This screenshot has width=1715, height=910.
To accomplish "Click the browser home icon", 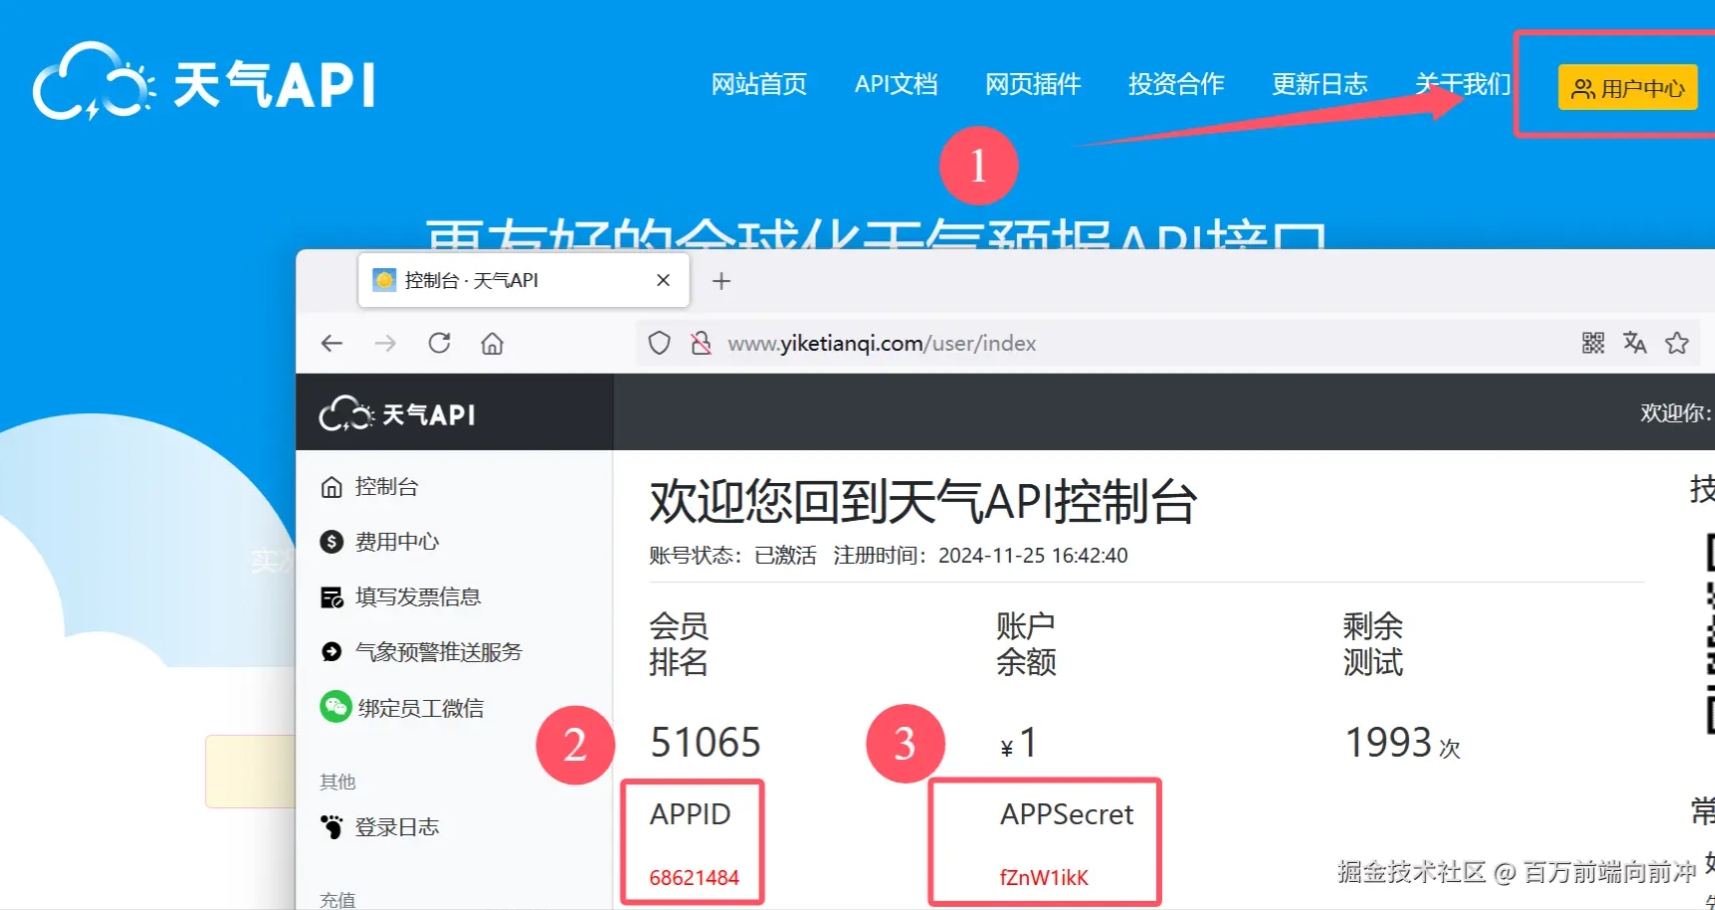I will (x=492, y=343).
